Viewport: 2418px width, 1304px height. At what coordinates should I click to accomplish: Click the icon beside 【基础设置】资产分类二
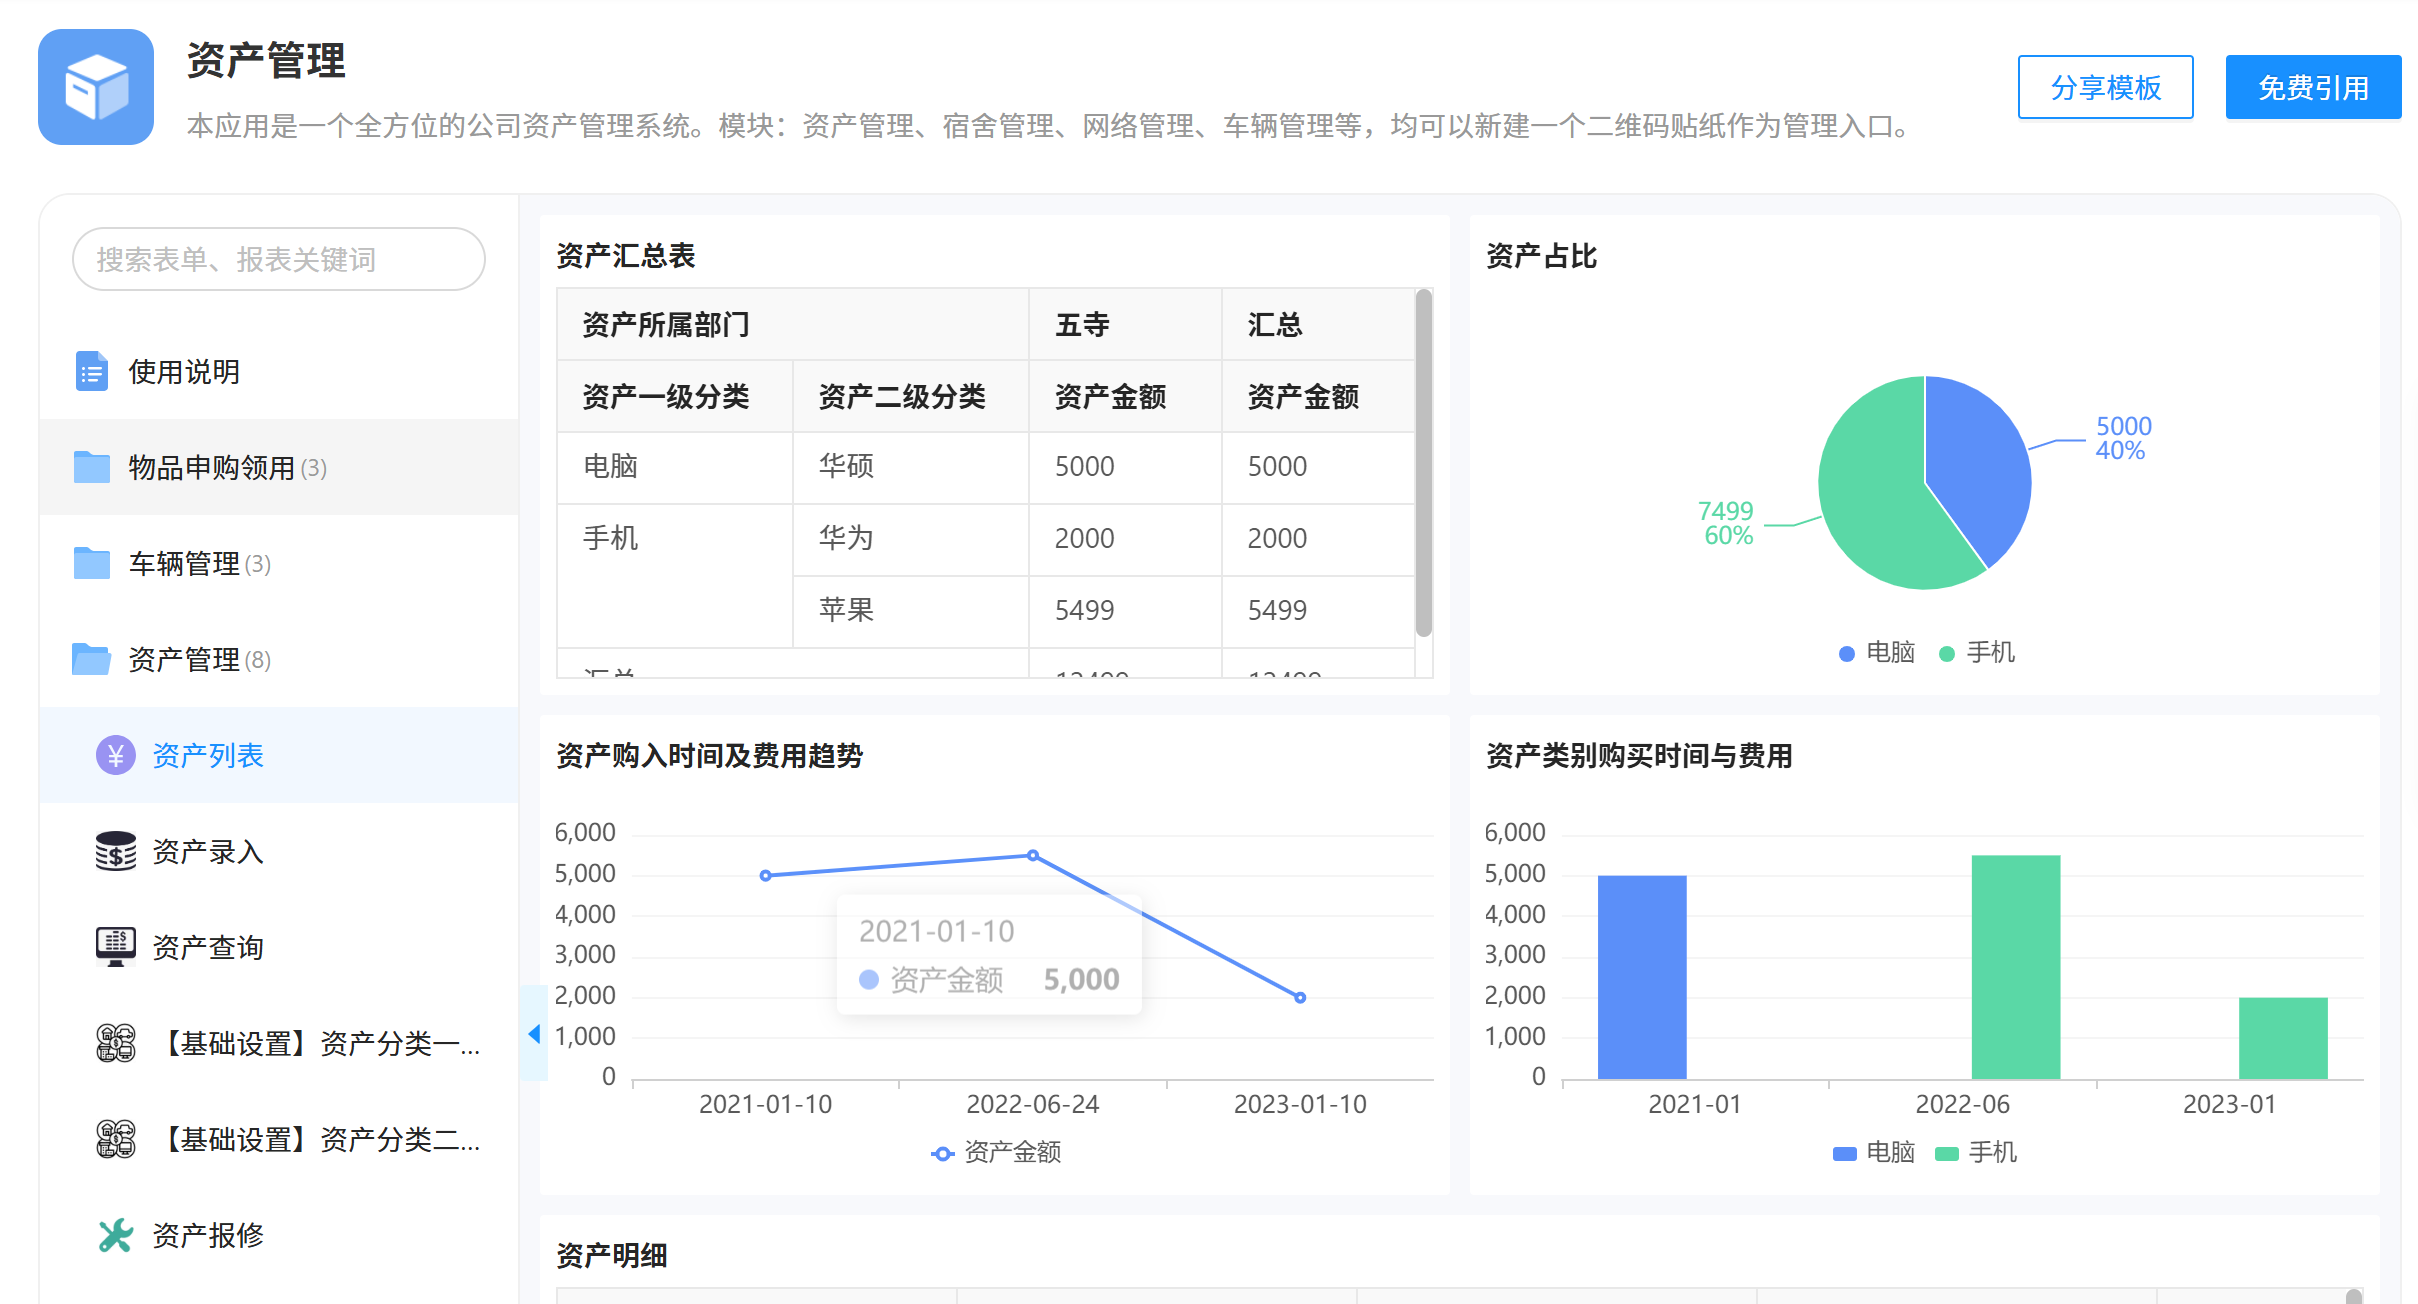(x=116, y=1139)
